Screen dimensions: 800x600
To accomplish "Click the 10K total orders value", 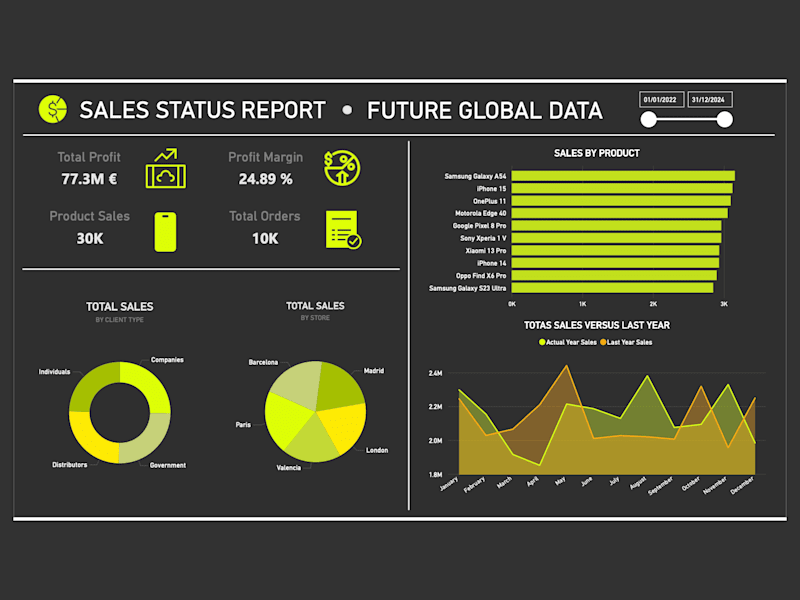I will click(265, 238).
